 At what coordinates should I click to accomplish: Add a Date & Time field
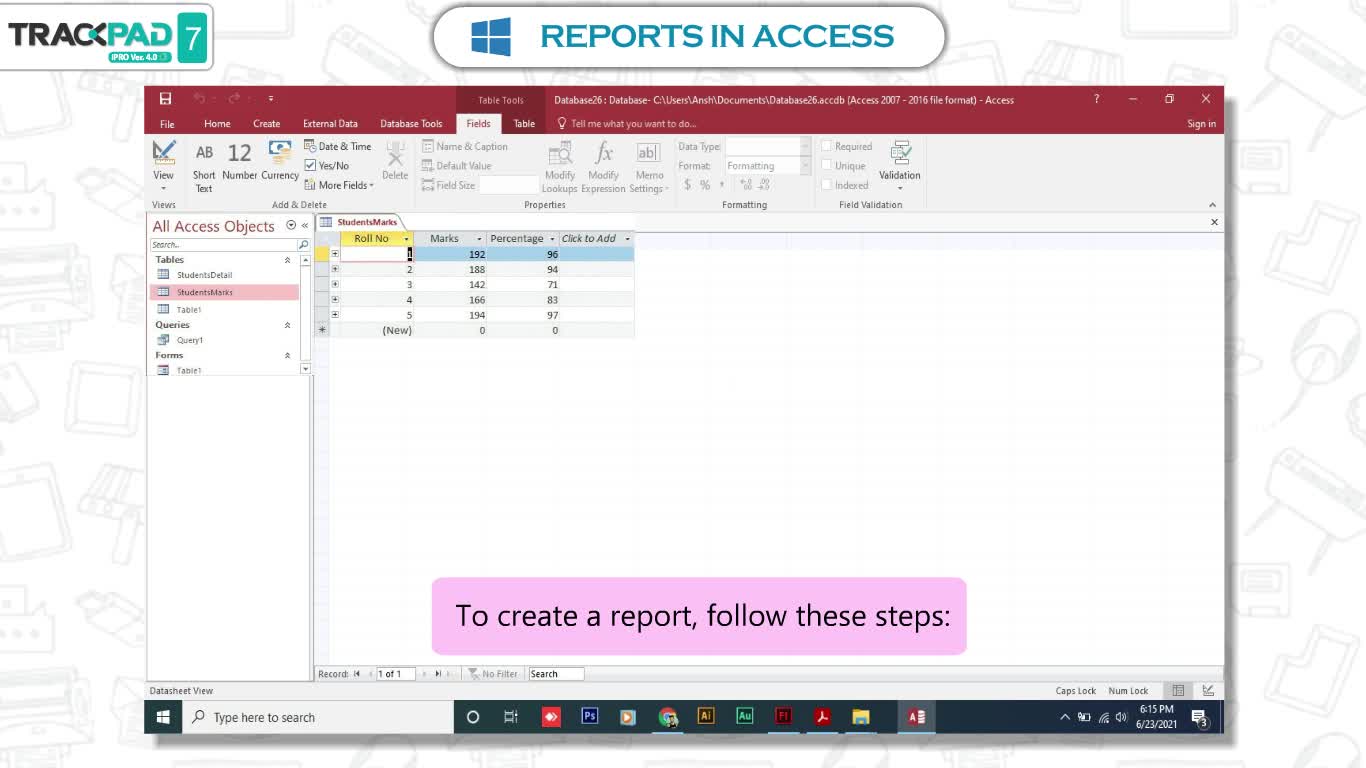click(338, 146)
